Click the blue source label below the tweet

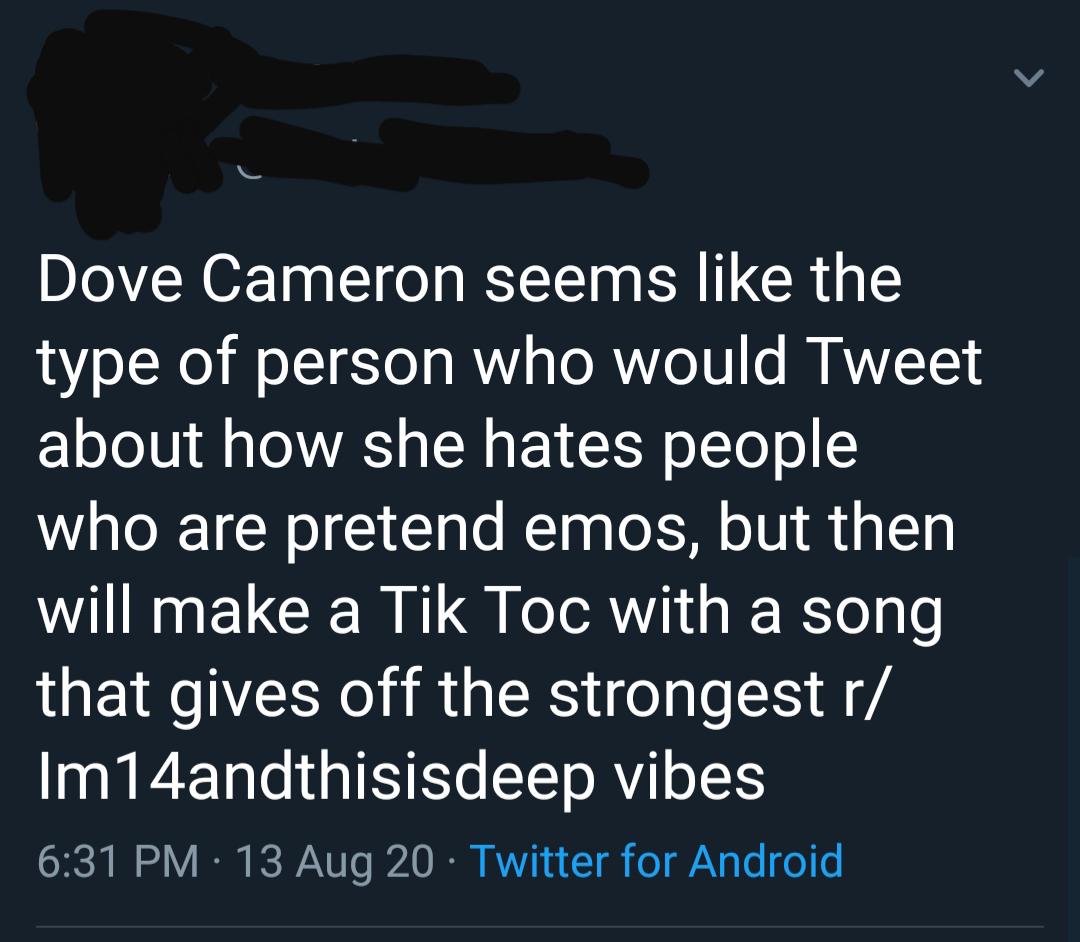(x=657, y=860)
